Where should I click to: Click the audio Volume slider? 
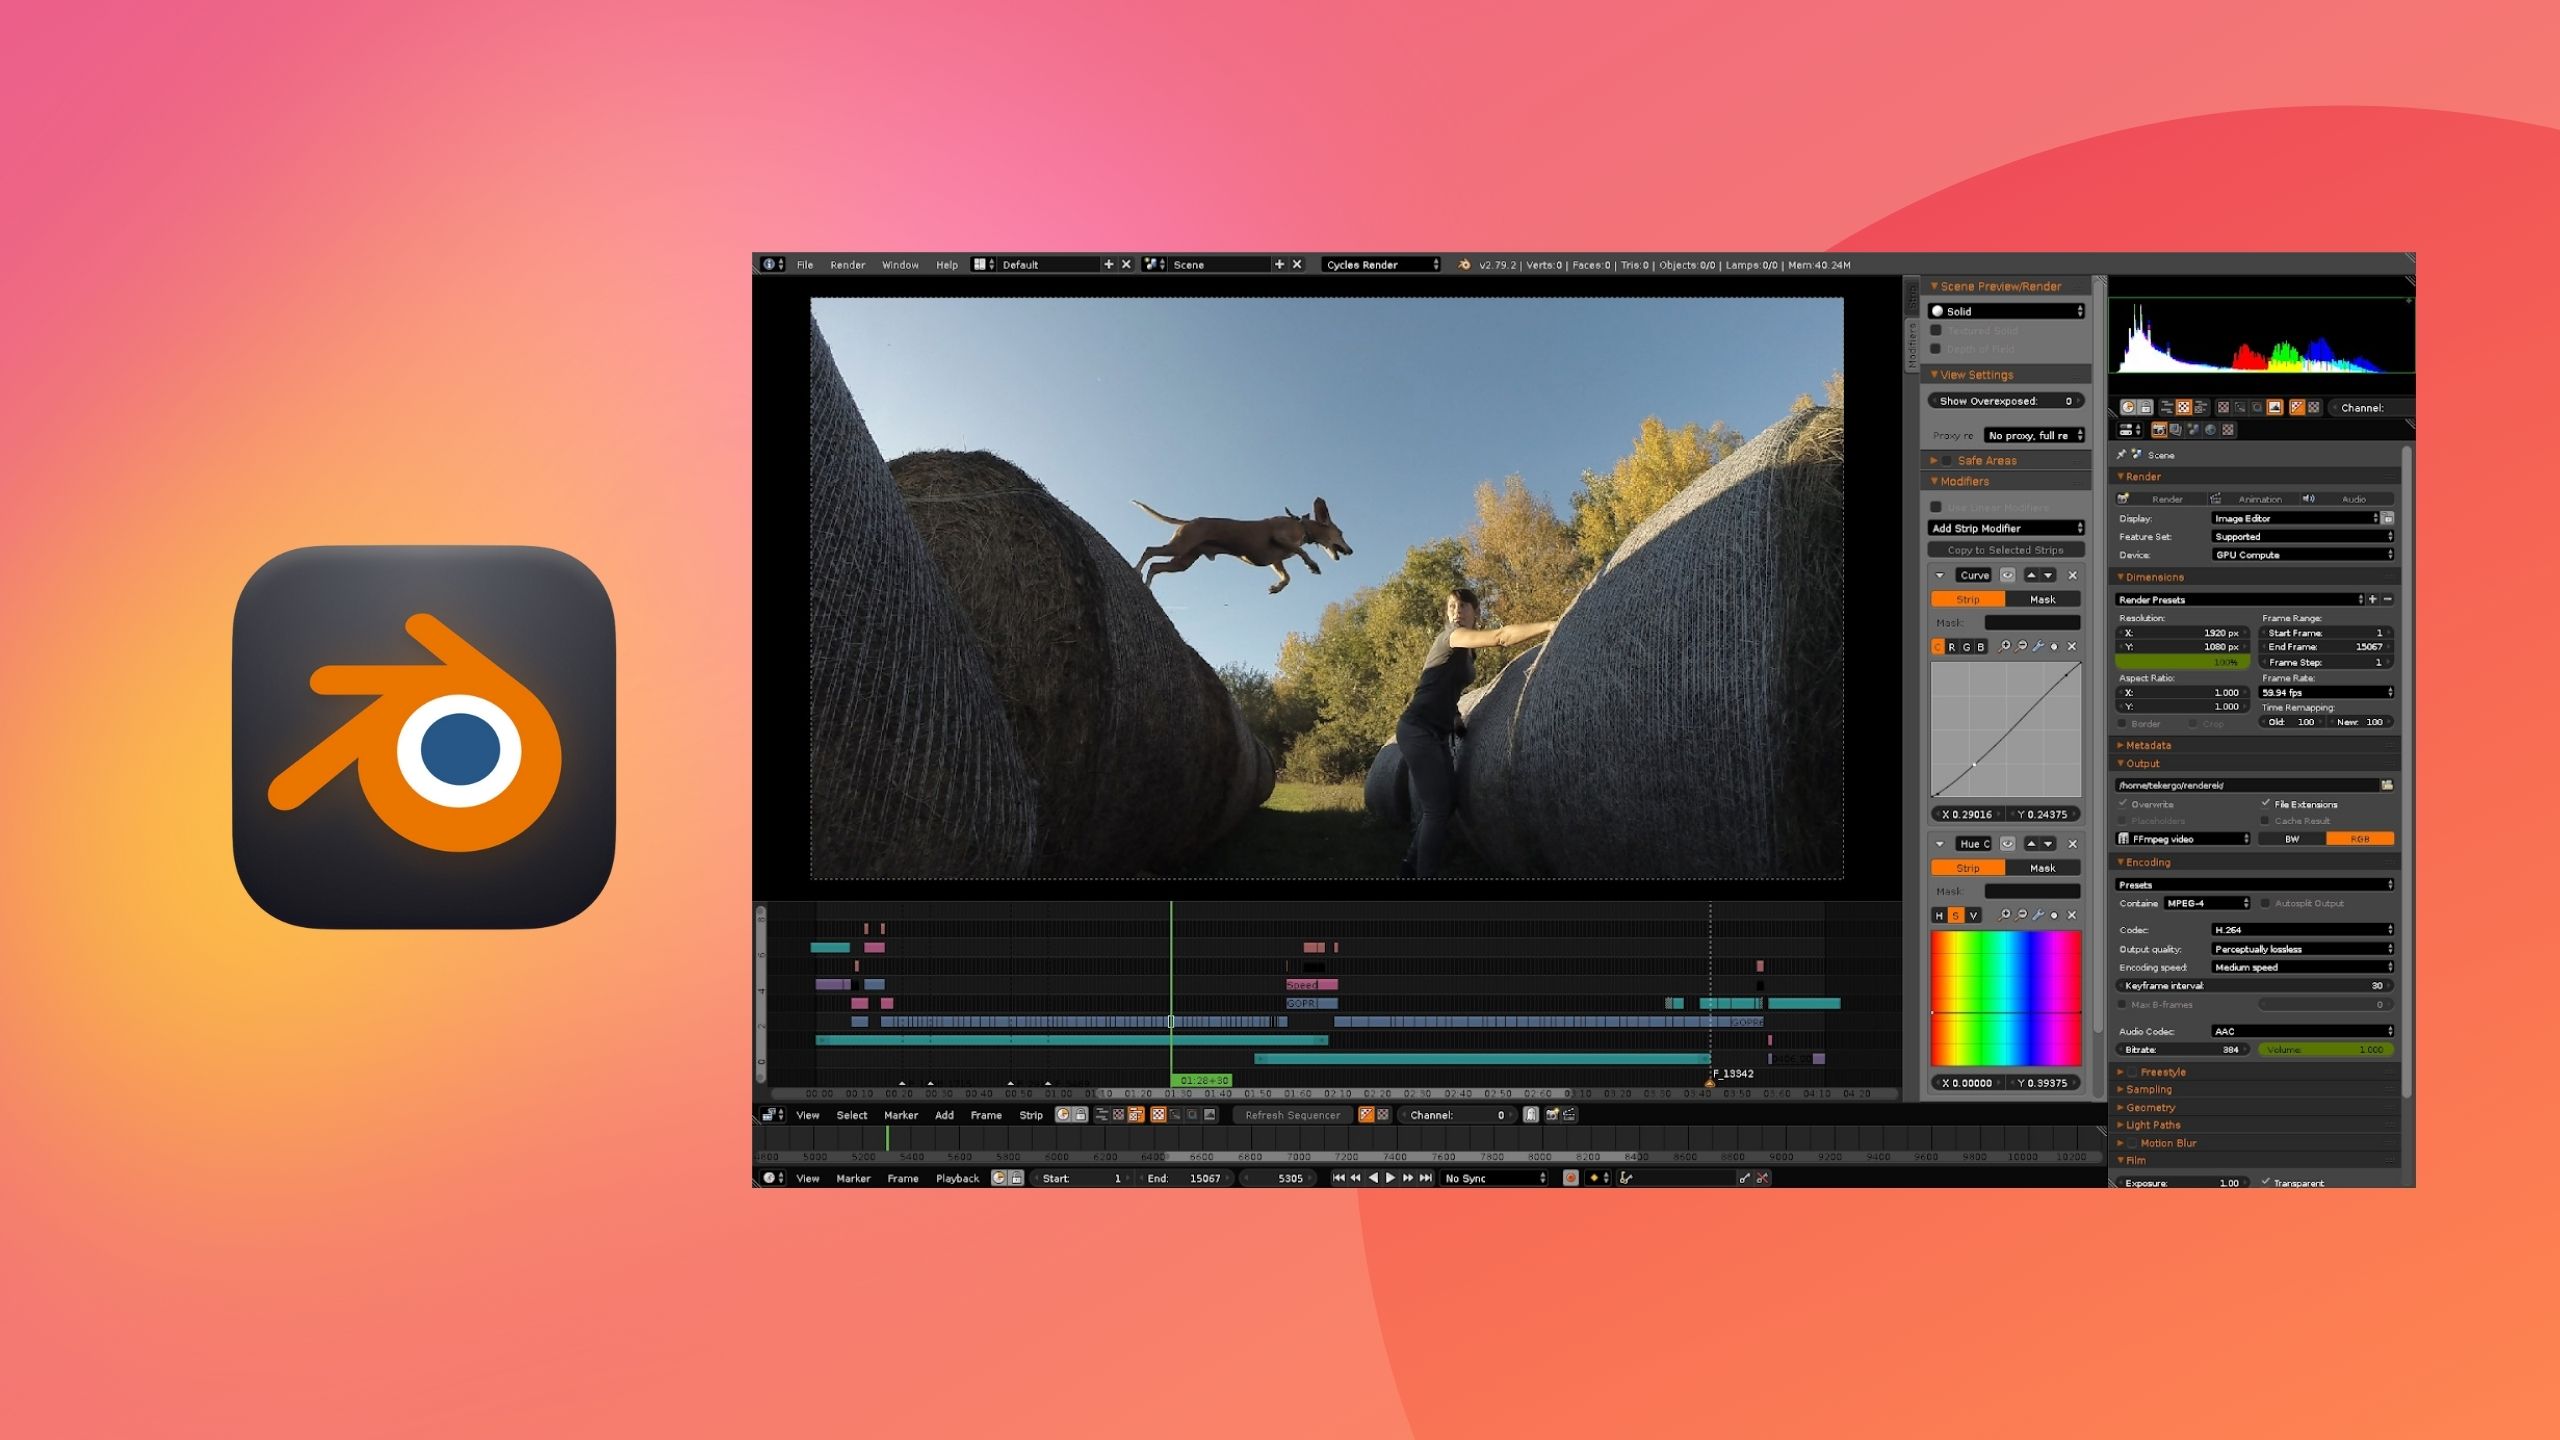[2326, 1050]
